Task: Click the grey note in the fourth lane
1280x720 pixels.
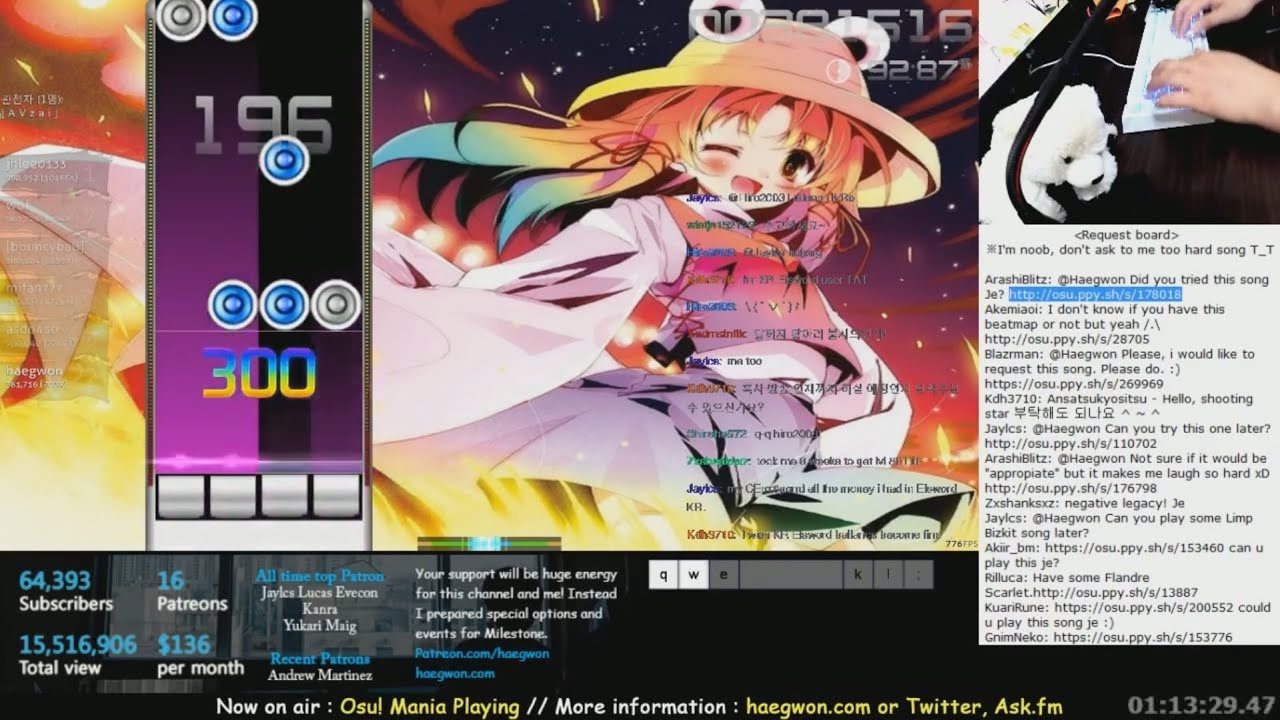Action: [336, 305]
